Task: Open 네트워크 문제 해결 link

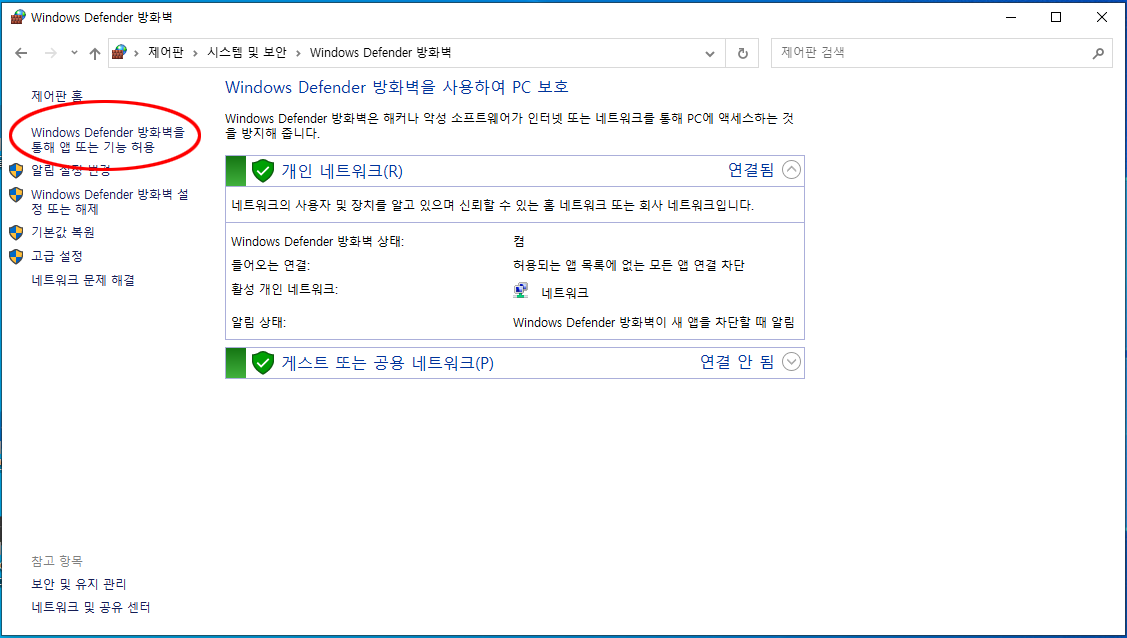Action: point(83,280)
